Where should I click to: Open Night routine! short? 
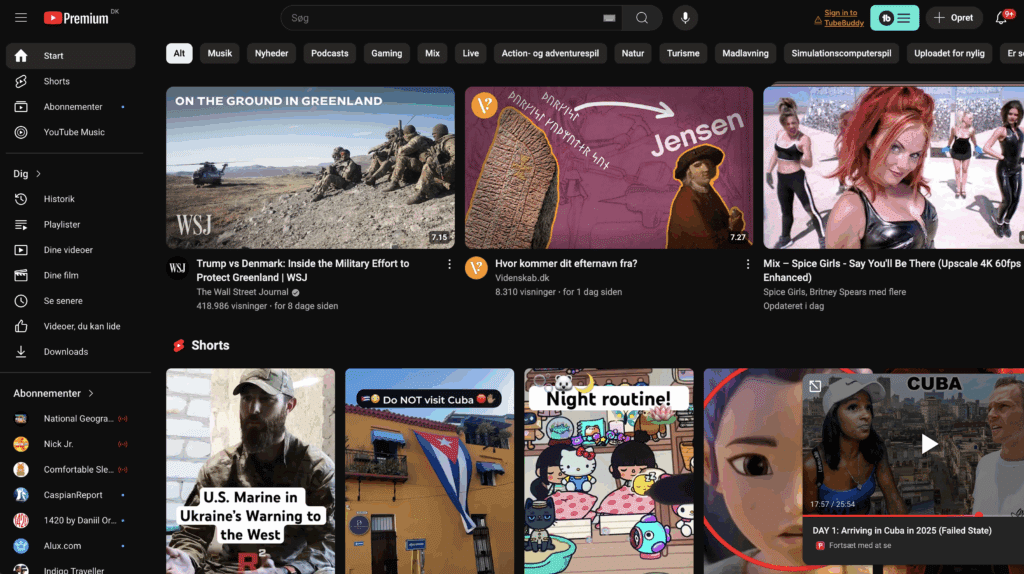tap(609, 471)
